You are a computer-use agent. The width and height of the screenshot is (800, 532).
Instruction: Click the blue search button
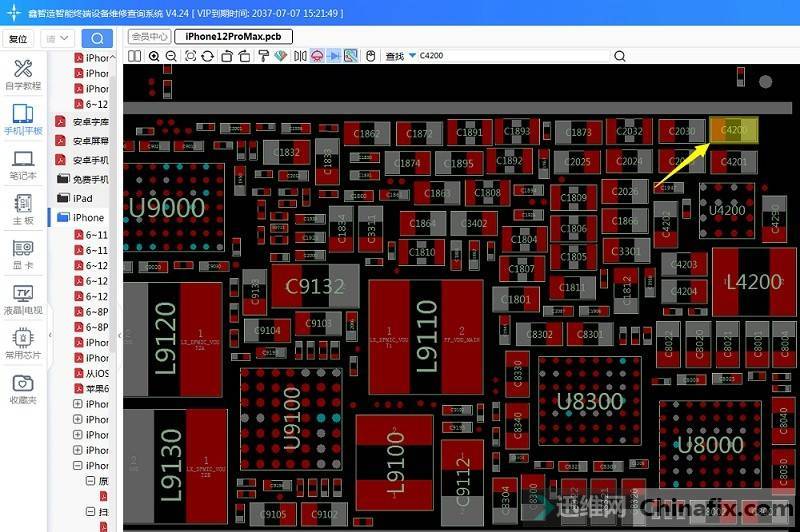[x=96, y=39]
